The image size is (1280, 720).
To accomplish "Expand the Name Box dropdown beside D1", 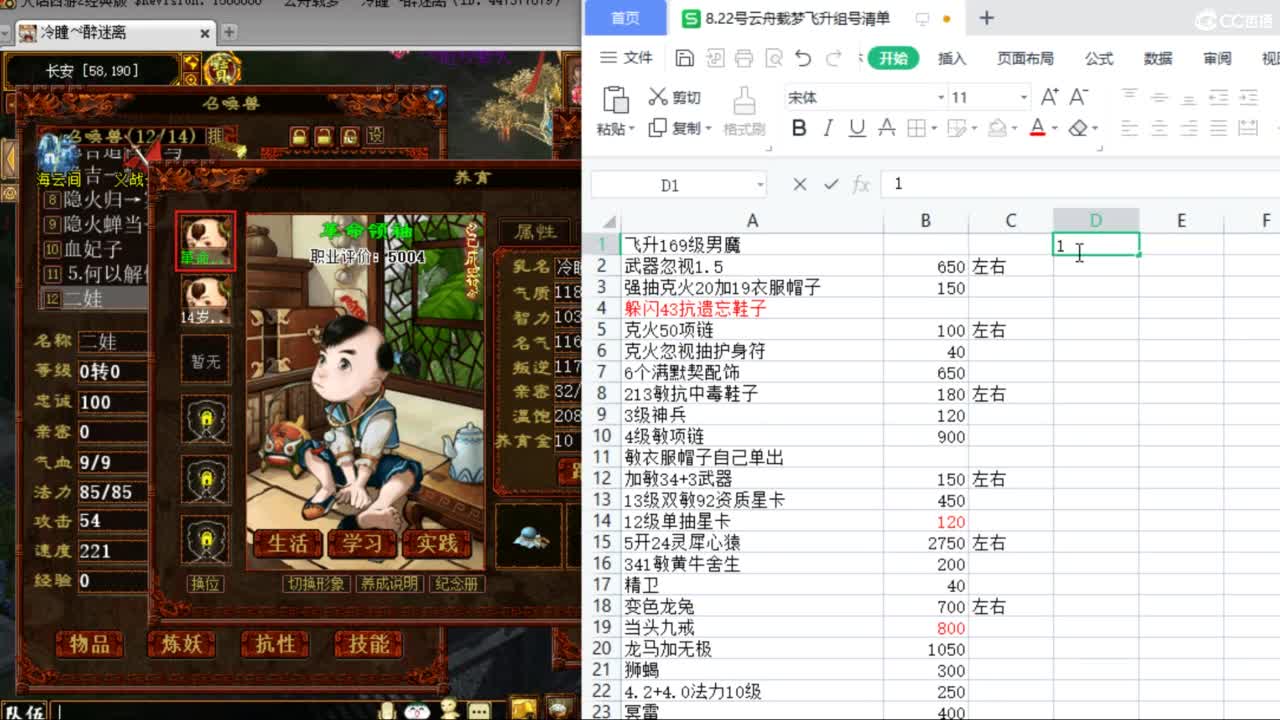I will 760,185.
